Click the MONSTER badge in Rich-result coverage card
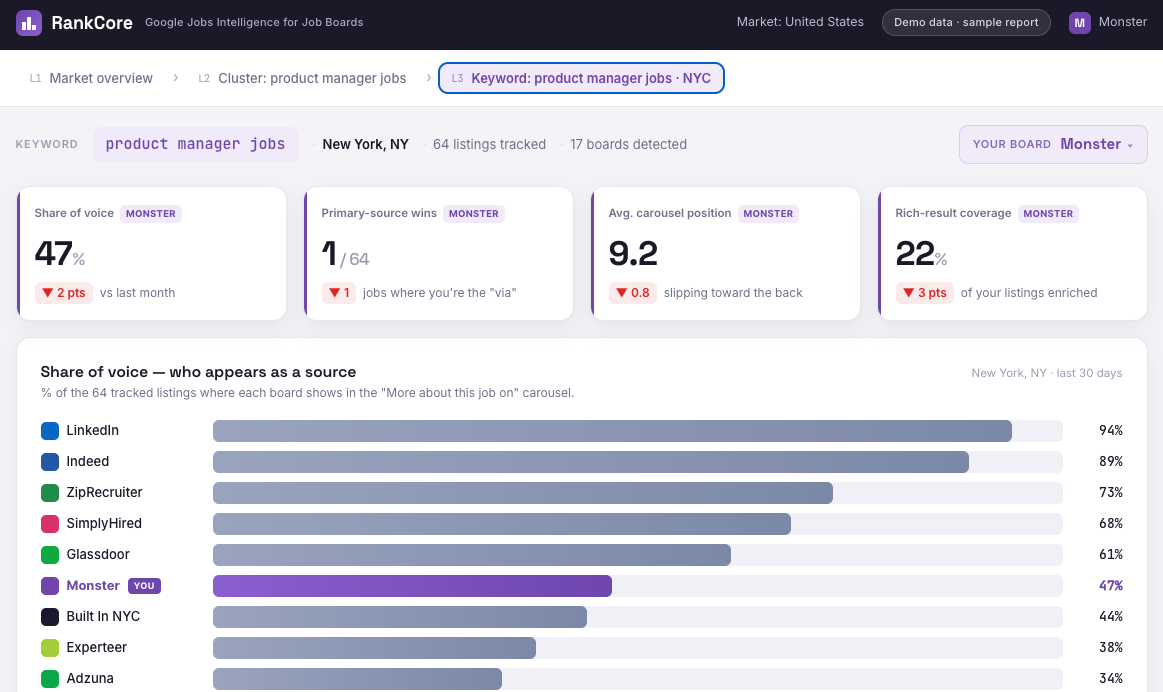This screenshot has width=1163, height=692. (1048, 214)
